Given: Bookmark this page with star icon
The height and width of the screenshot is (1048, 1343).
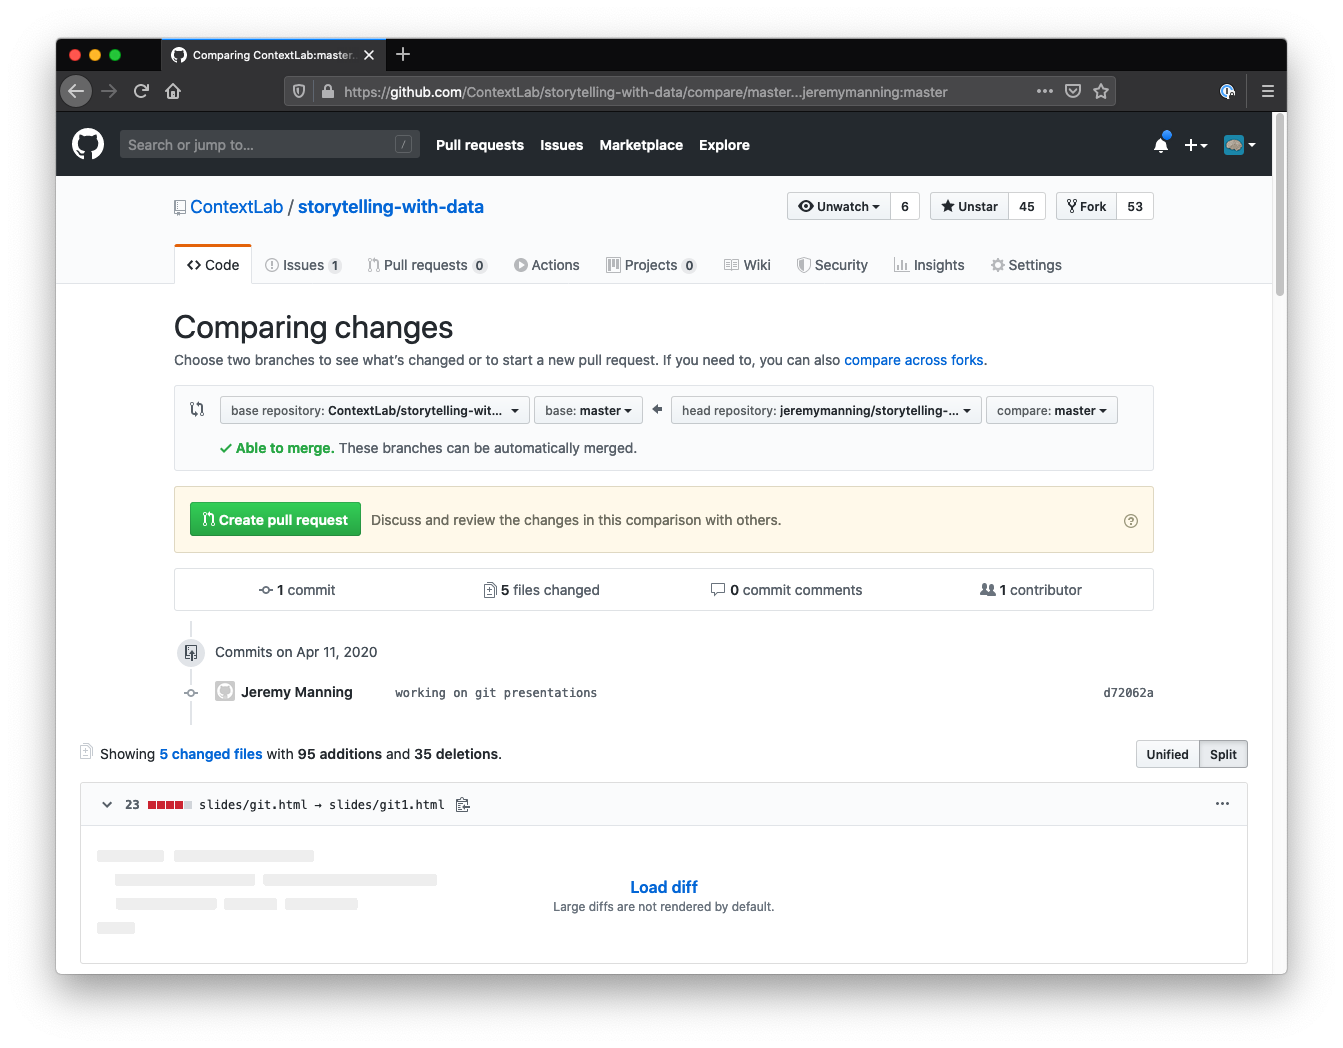Looking at the screenshot, I should coord(1101,91).
